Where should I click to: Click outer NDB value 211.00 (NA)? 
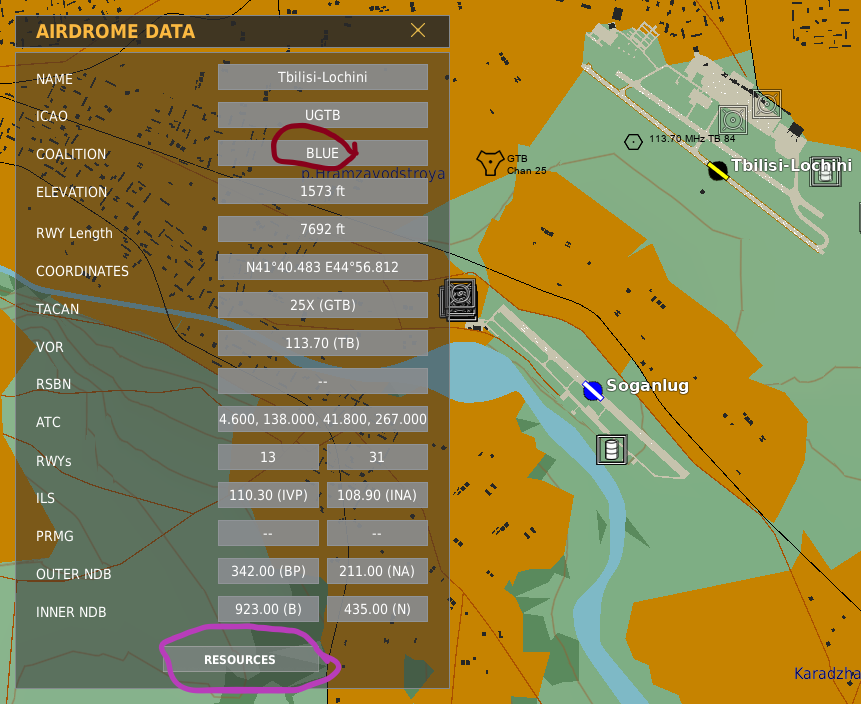[x=377, y=571]
